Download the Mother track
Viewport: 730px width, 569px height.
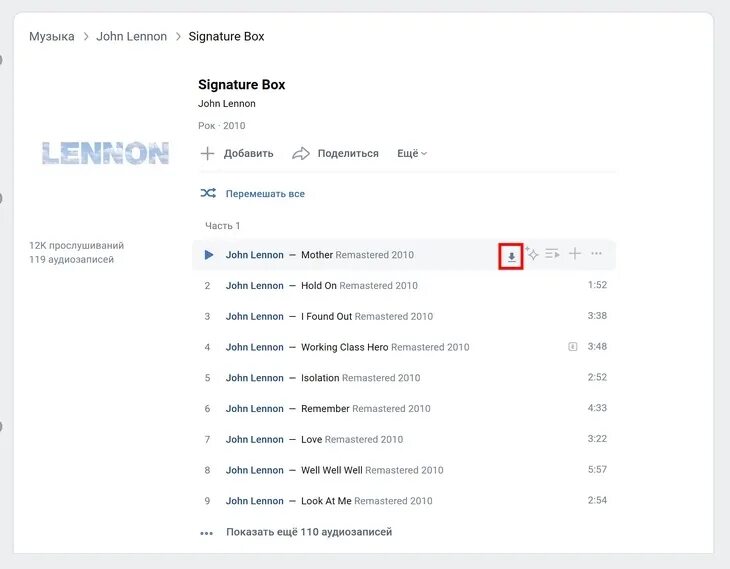coord(511,256)
